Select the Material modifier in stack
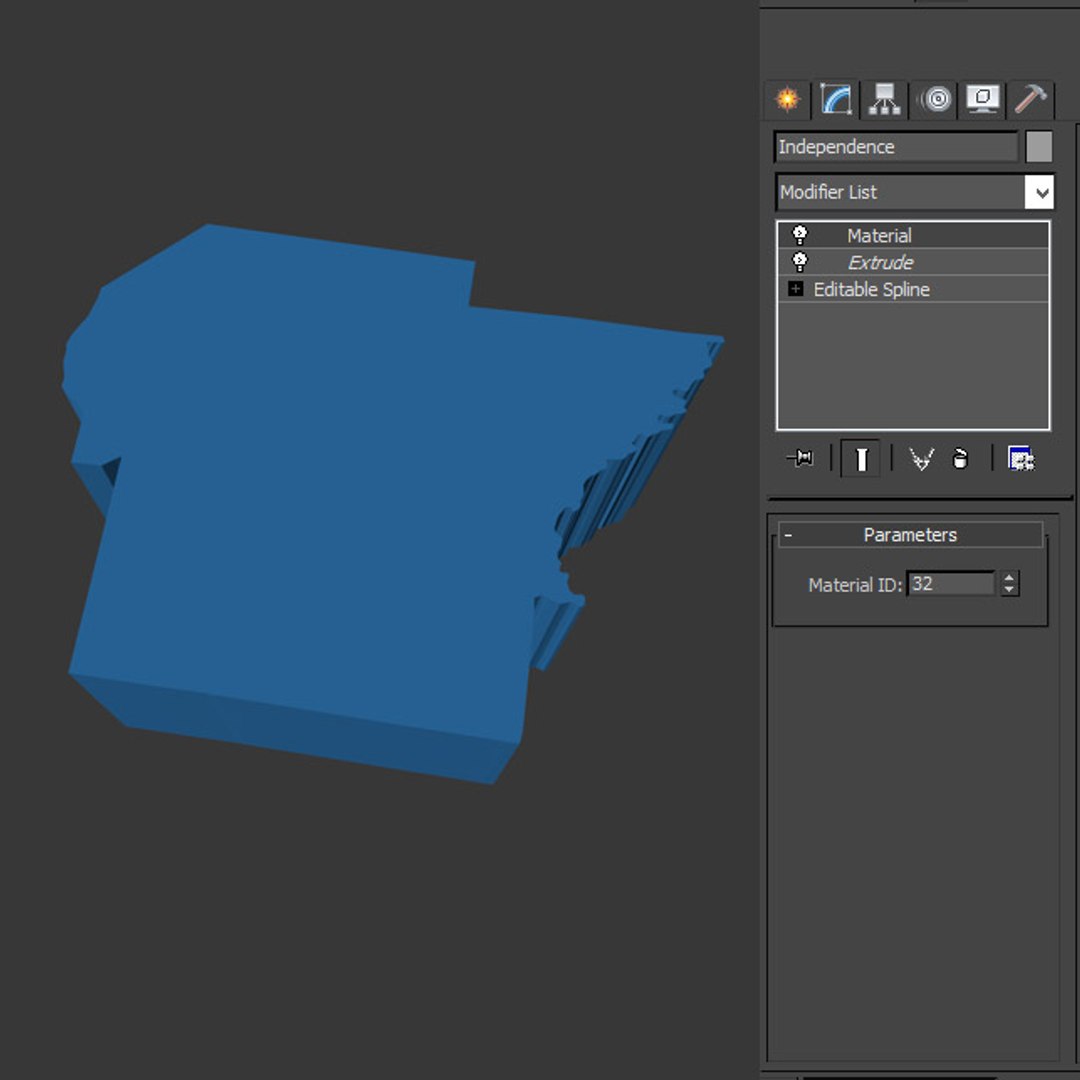The image size is (1080, 1080). tap(913, 236)
